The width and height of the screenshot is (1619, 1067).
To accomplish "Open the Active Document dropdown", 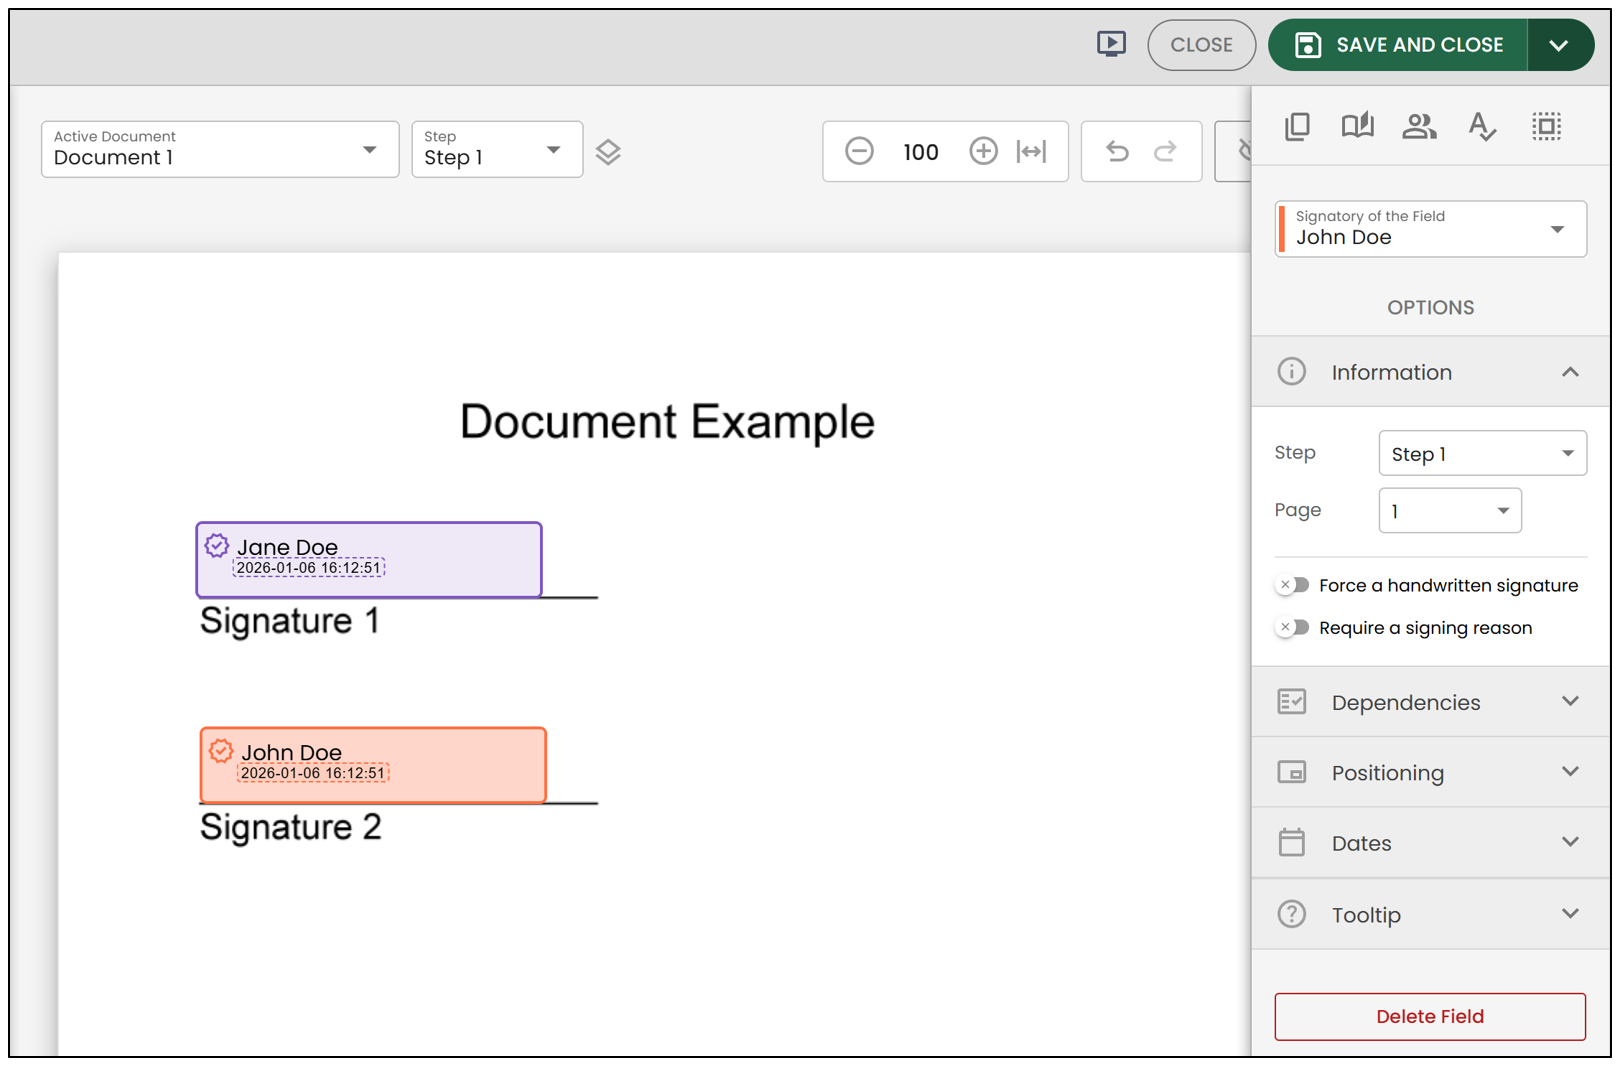I will (220, 149).
